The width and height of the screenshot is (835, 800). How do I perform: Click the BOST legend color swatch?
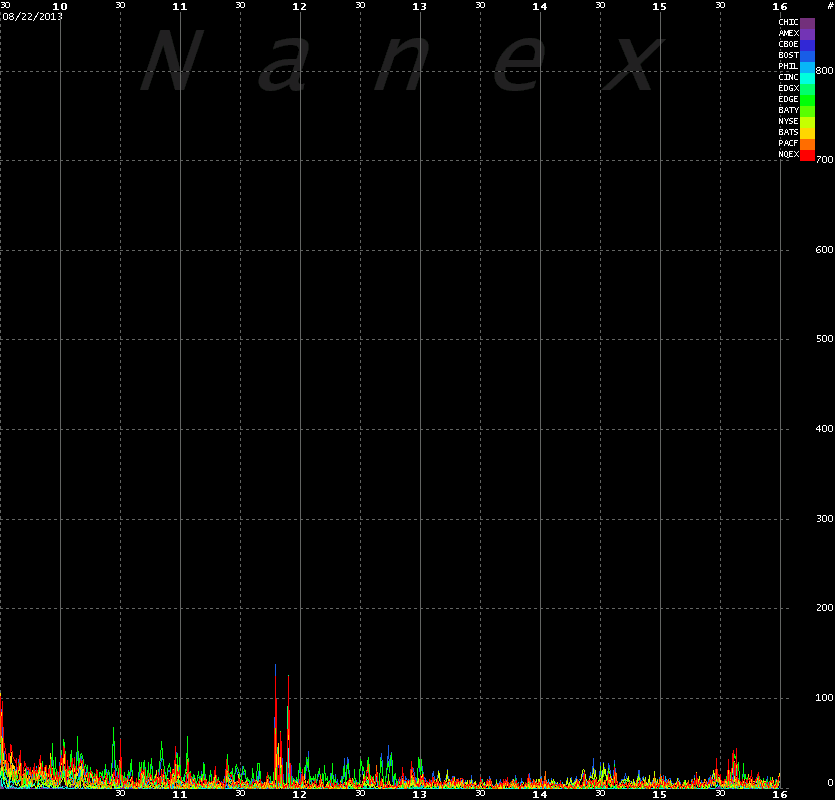(x=807, y=56)
